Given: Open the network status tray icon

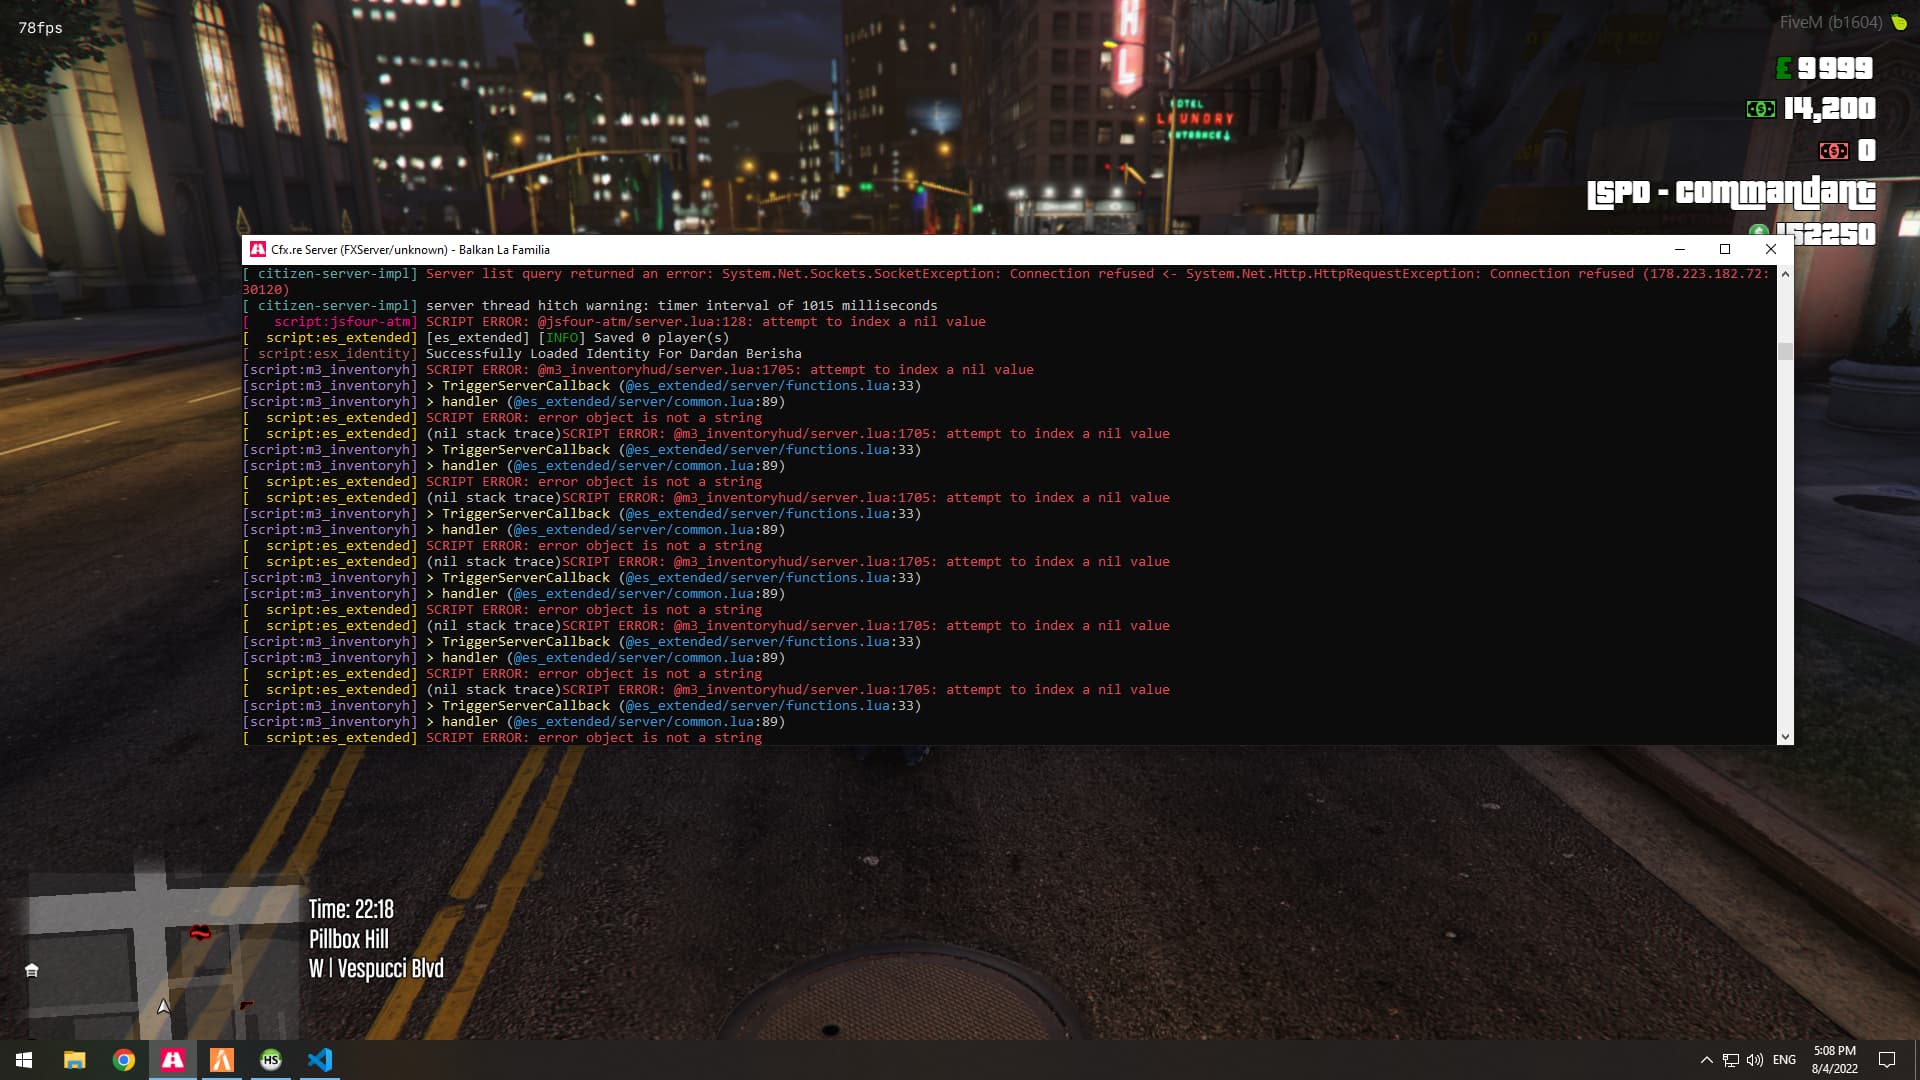Looking at the screenshot, I should (1731, 1060).
